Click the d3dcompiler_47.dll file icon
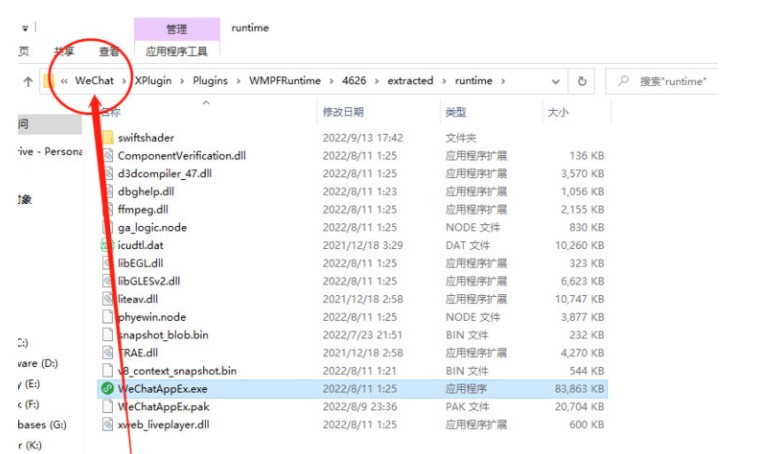Screen dimensions: 765x454 pyautogui.click(x=107, y=174)
